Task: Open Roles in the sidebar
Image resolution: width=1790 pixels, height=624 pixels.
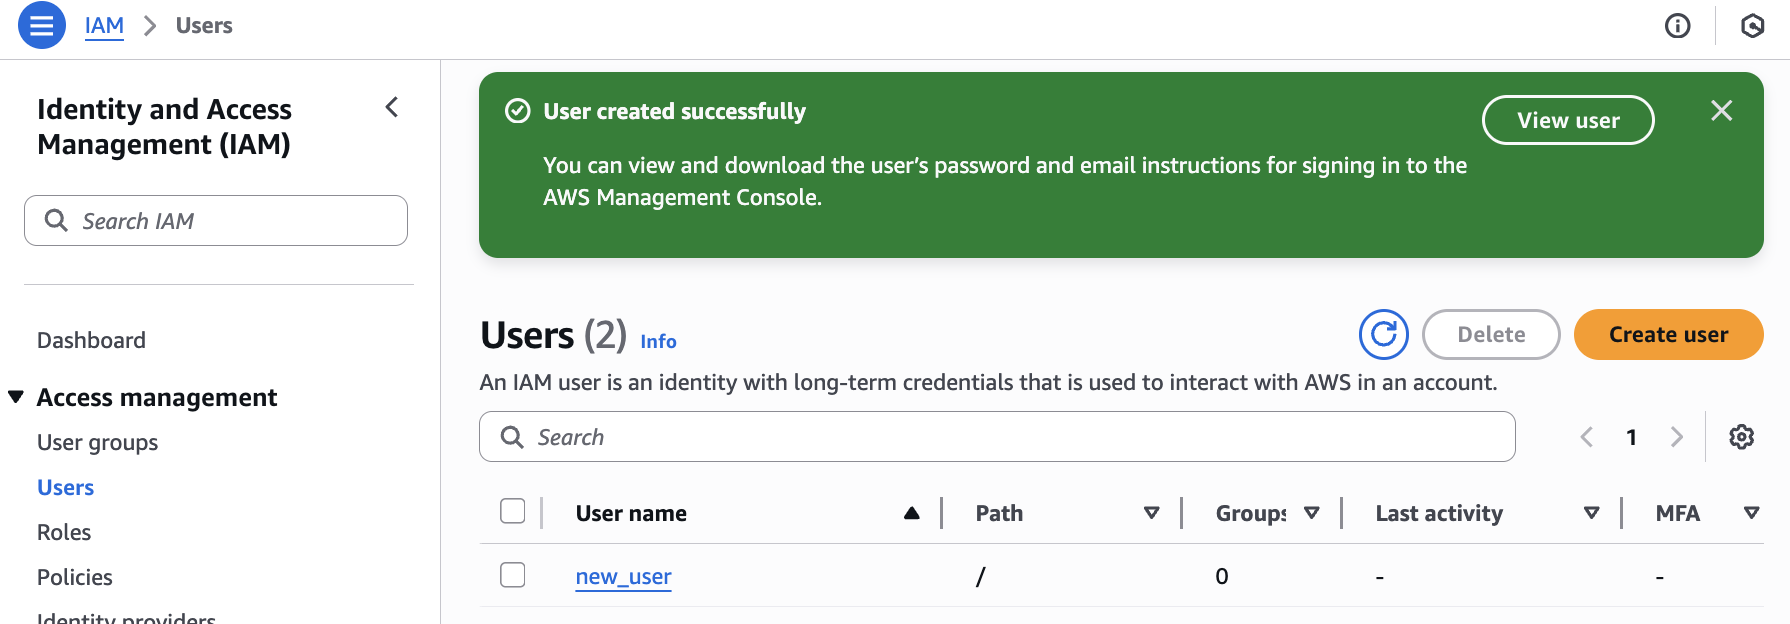Action: pos(64,532)
